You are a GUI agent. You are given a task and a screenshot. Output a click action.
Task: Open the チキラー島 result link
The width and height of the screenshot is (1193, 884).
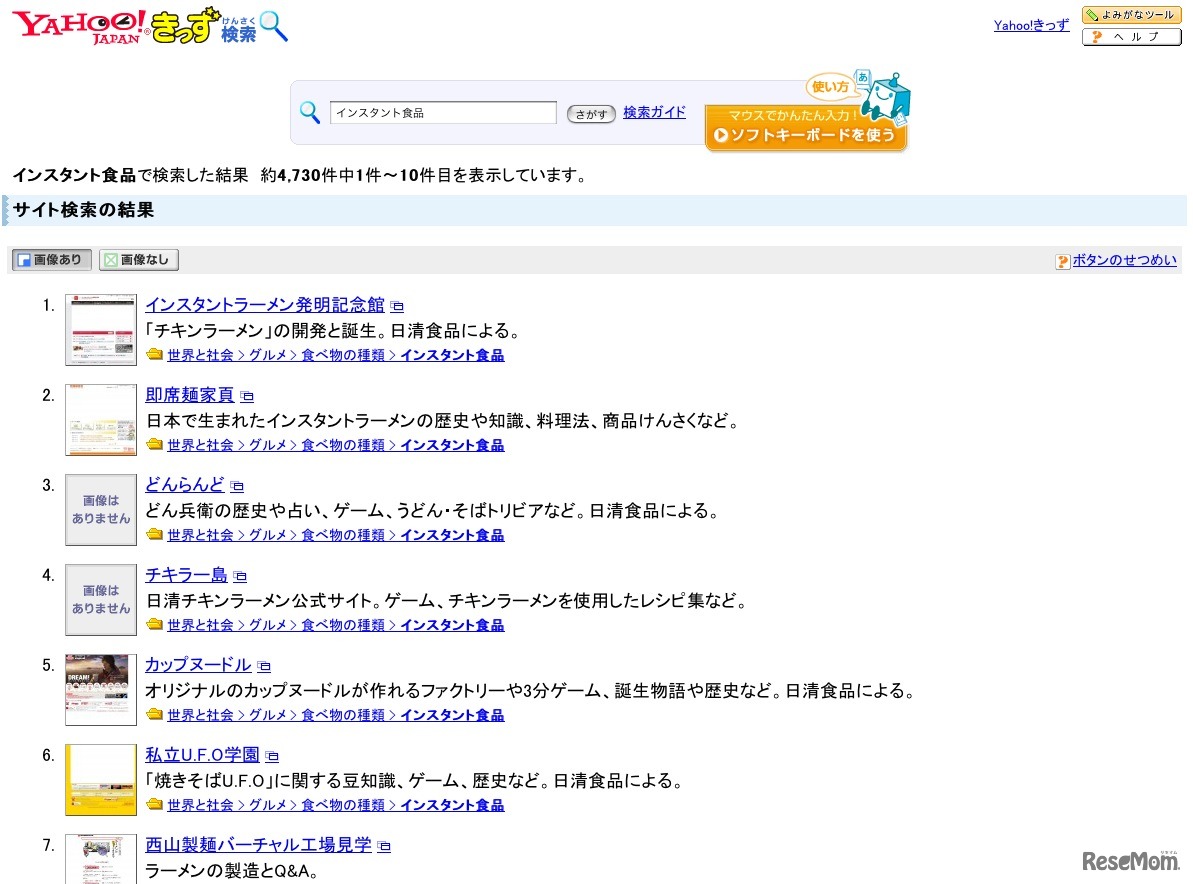pyautogui.click(x=186, y=575)
